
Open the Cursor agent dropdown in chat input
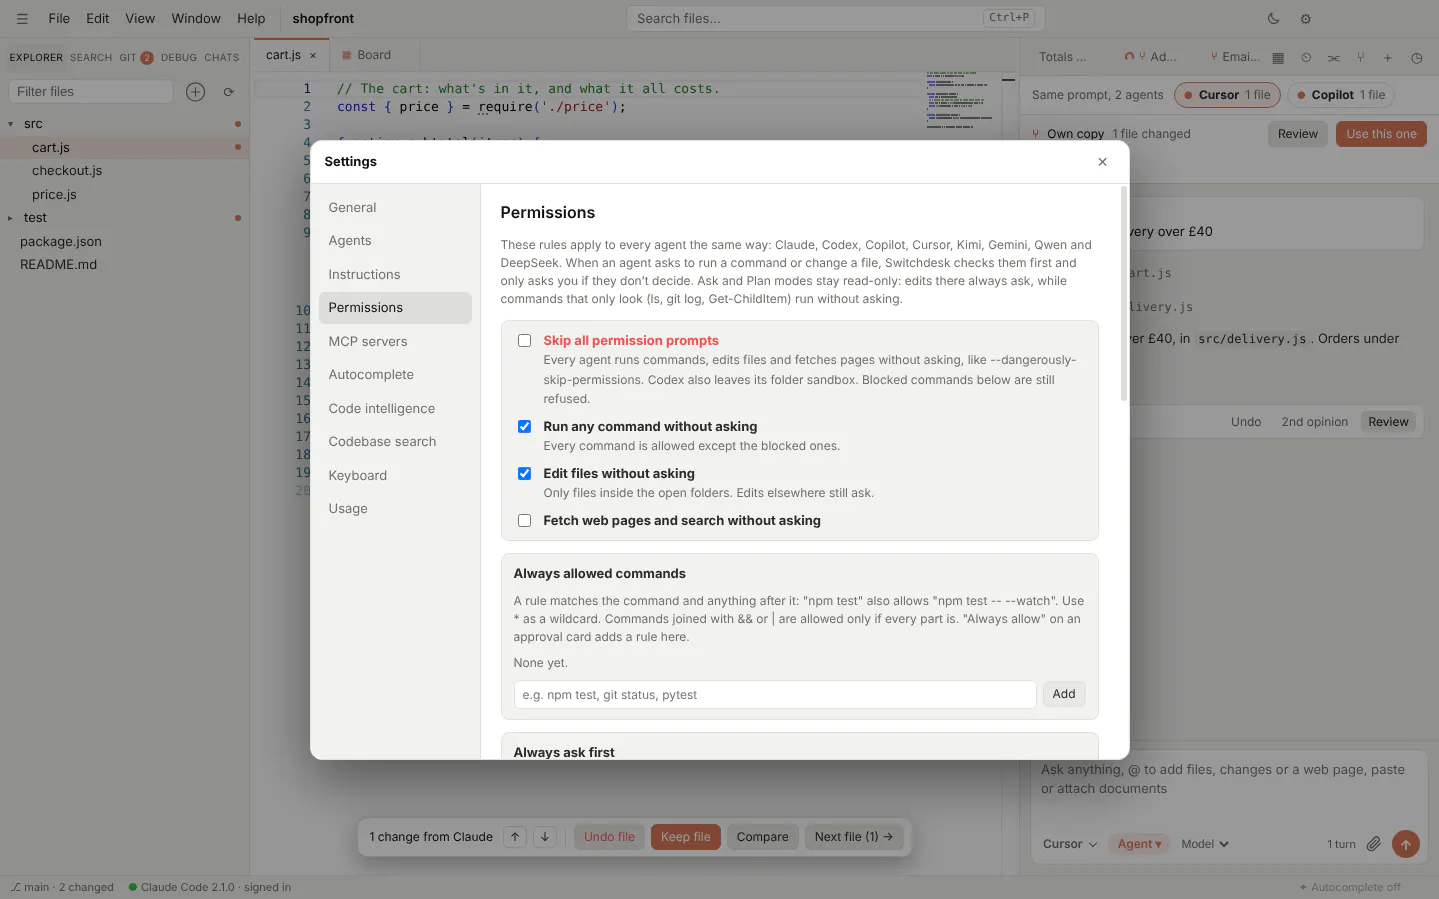[x=1069, y=844]
